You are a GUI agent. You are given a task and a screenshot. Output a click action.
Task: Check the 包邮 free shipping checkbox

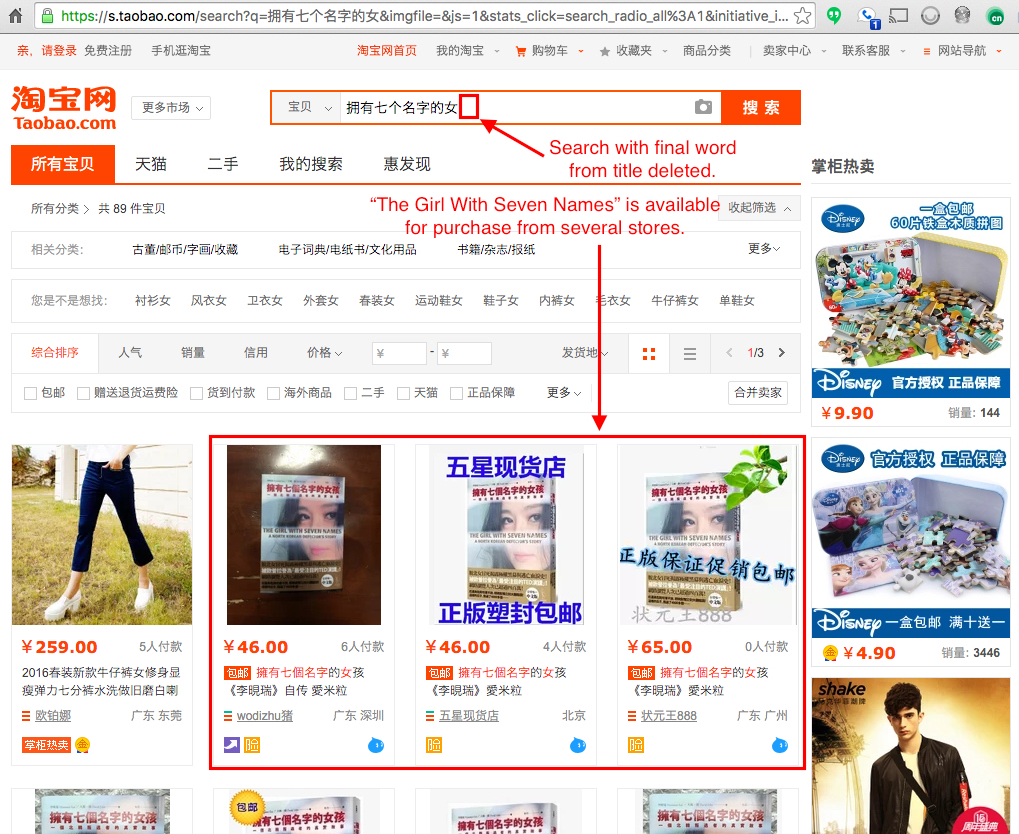pyautogui.click(x=30, y=393)
